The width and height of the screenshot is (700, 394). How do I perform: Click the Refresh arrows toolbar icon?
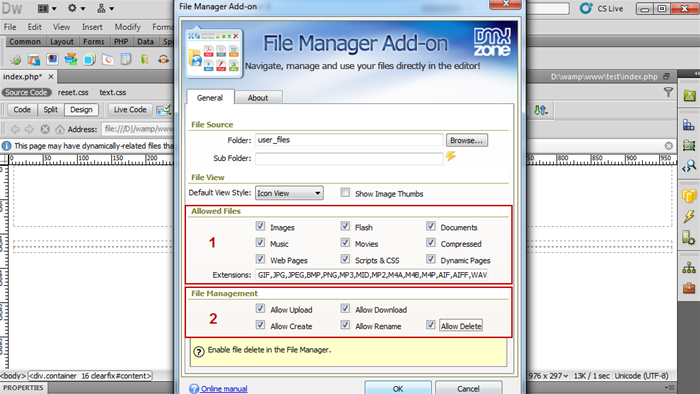[x=540, y=110]
